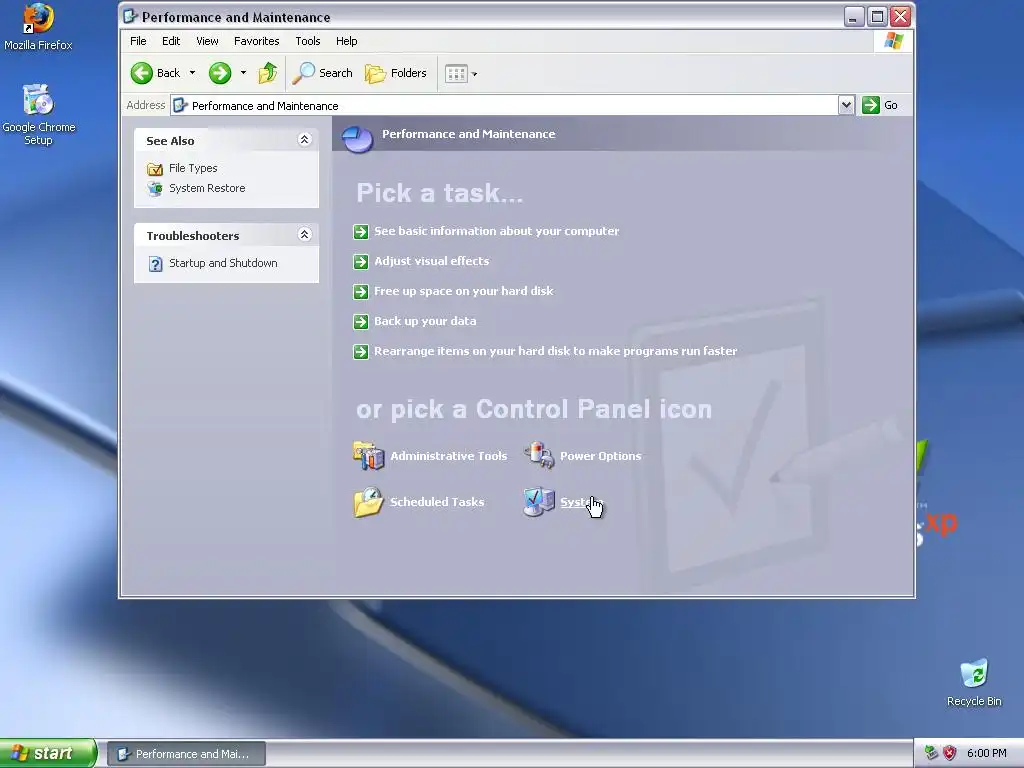The width and height of the screenshot is (1024, 768).
Task: Click the System computer icon
Action: [539, 502]
